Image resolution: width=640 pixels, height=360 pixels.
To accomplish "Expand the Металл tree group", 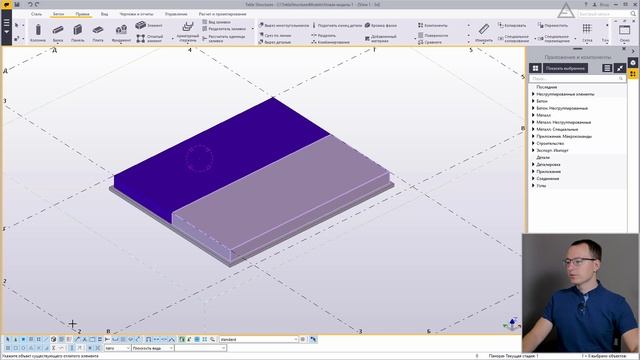I will (x=533, y=115).
